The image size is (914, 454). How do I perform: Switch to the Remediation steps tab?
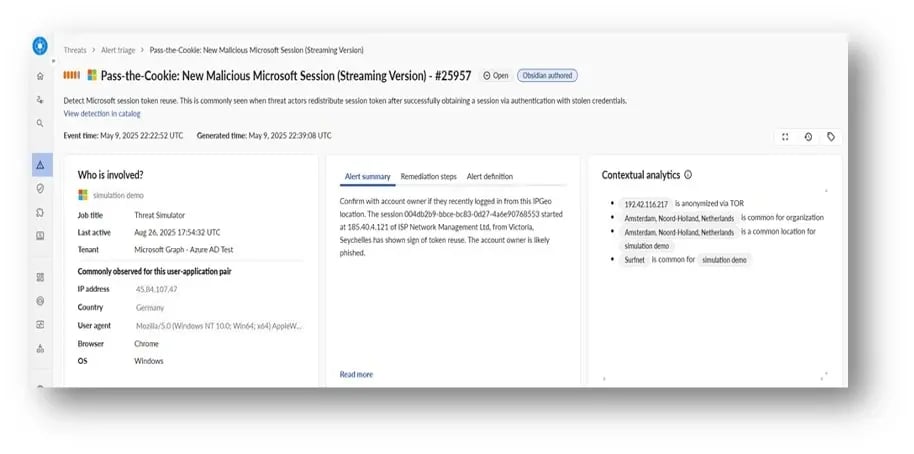click(428, 177)
